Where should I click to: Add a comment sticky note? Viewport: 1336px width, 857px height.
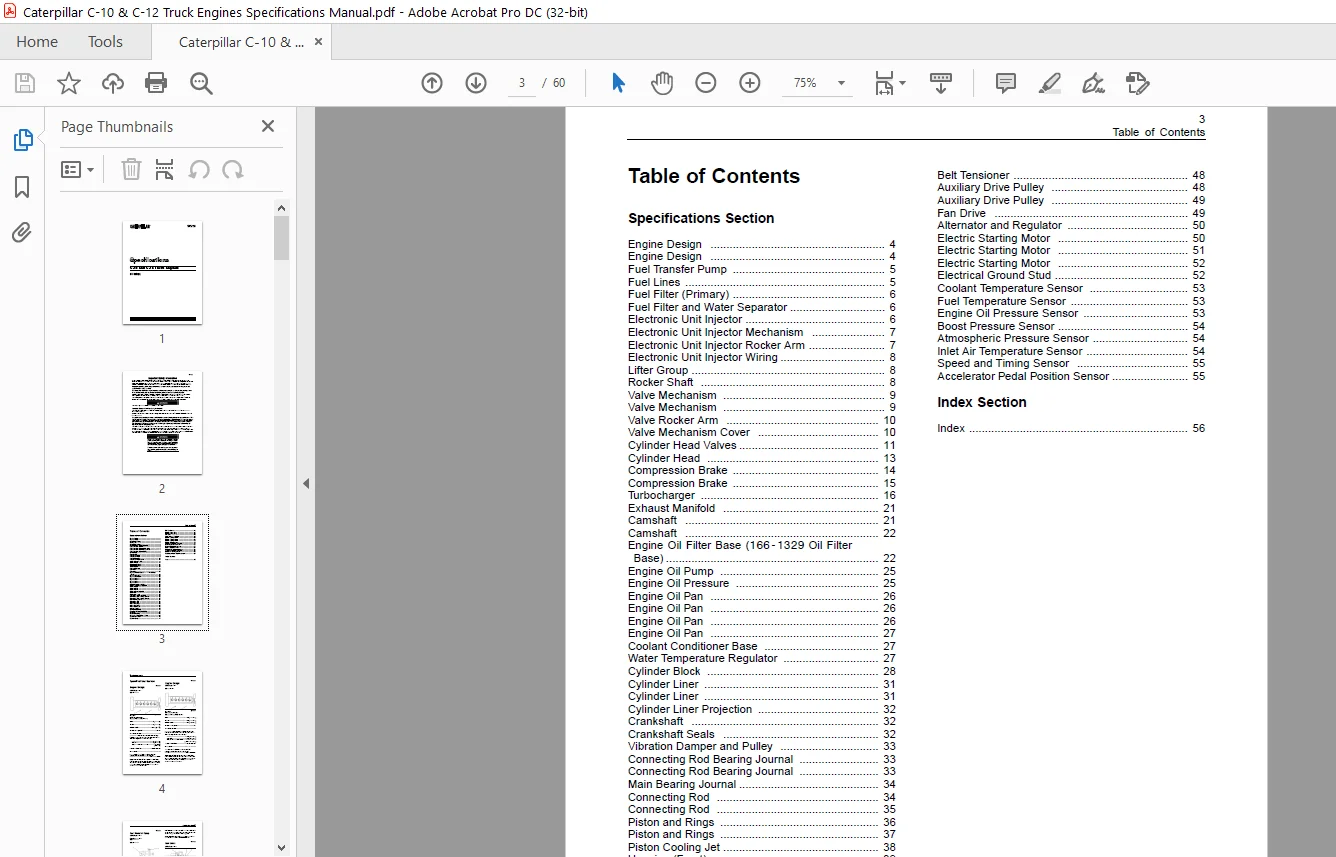point(1006,83)
